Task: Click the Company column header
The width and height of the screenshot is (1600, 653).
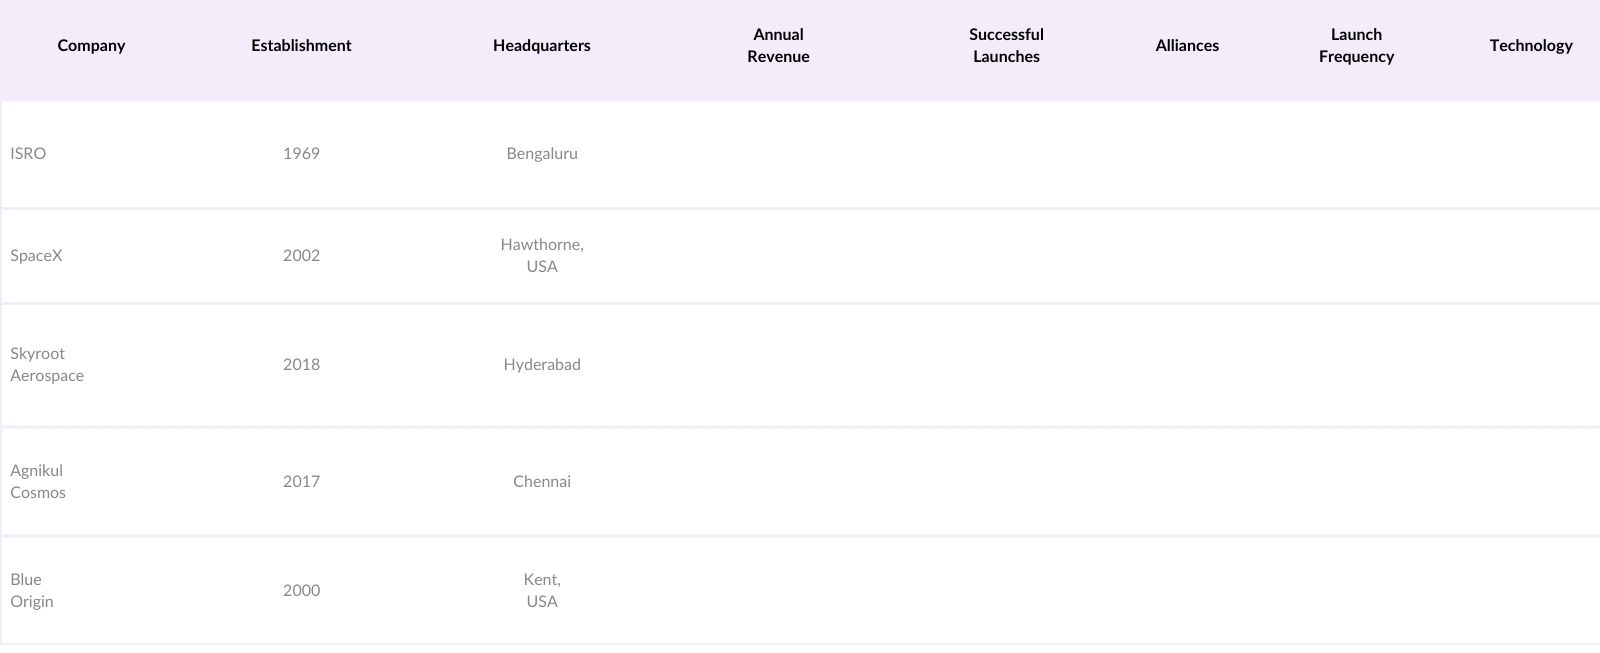Action: 91,45
